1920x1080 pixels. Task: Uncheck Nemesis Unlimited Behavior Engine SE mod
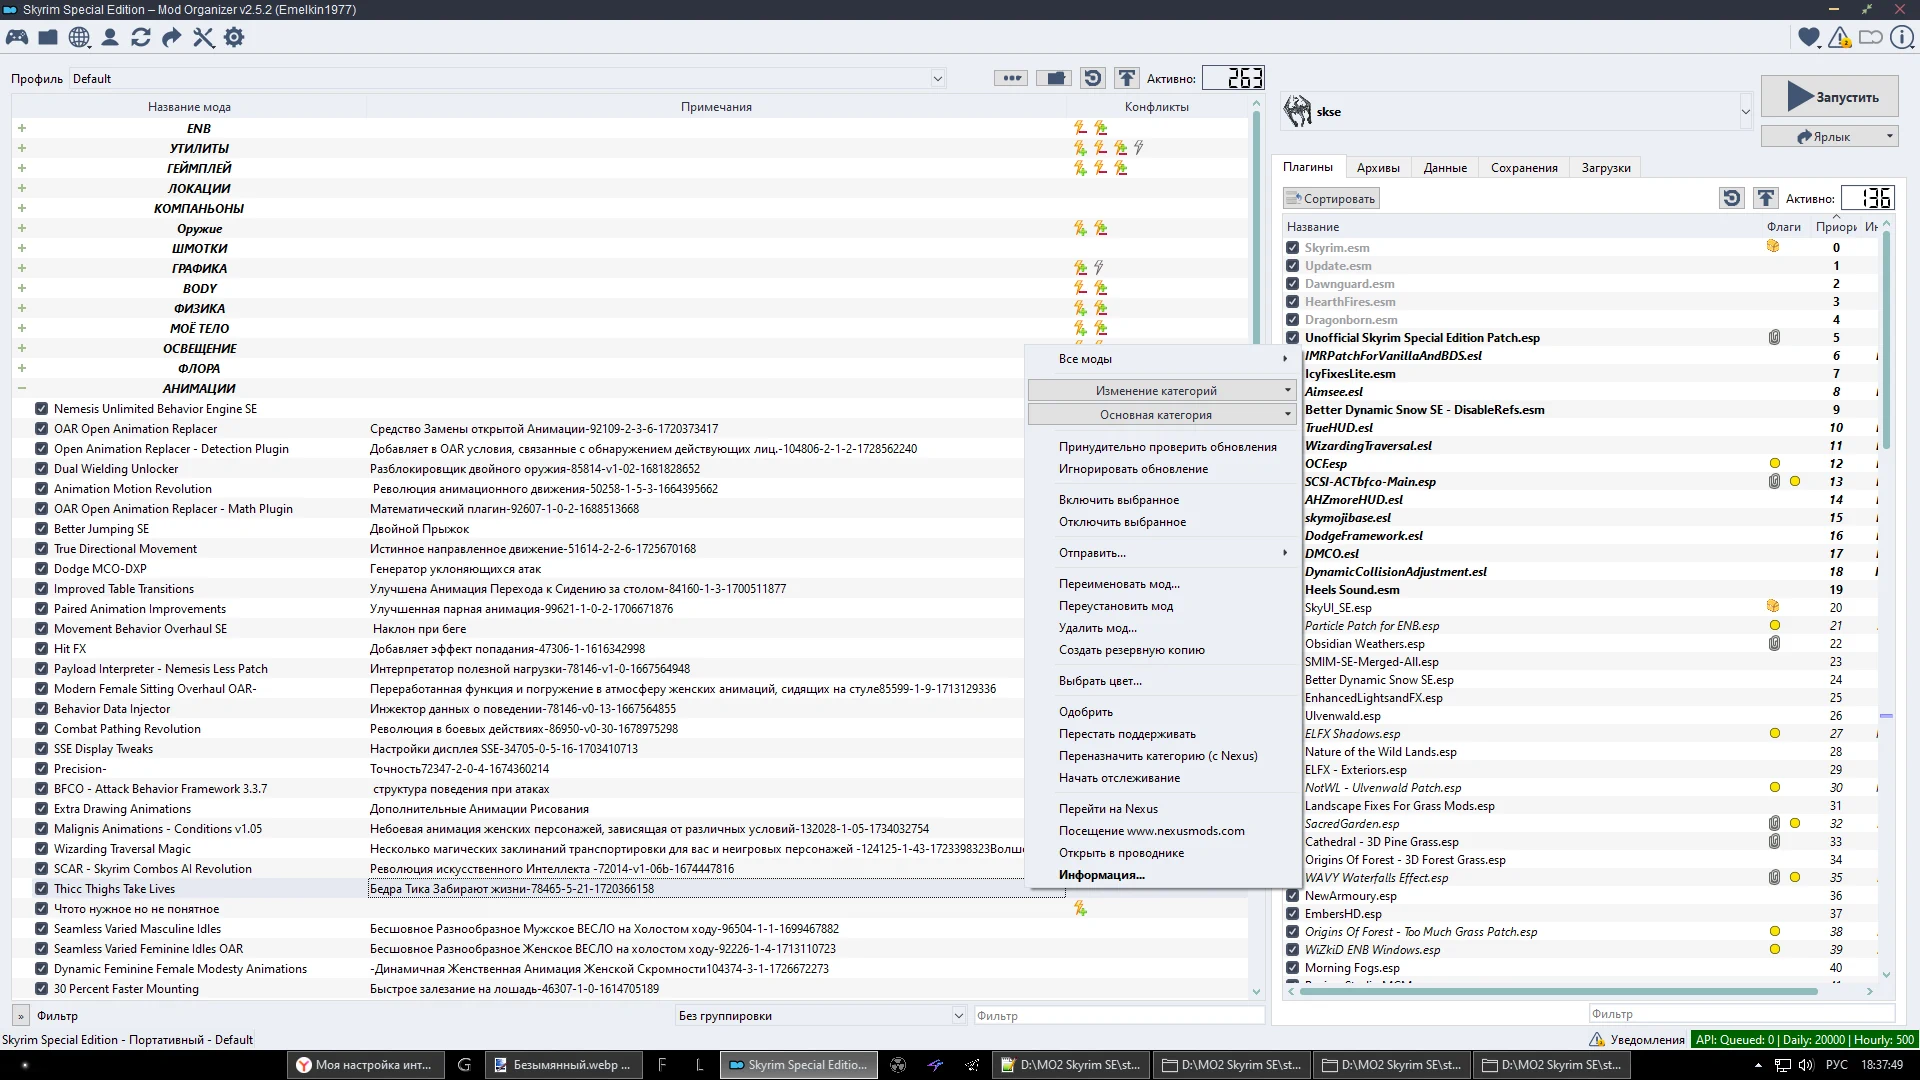41,408
